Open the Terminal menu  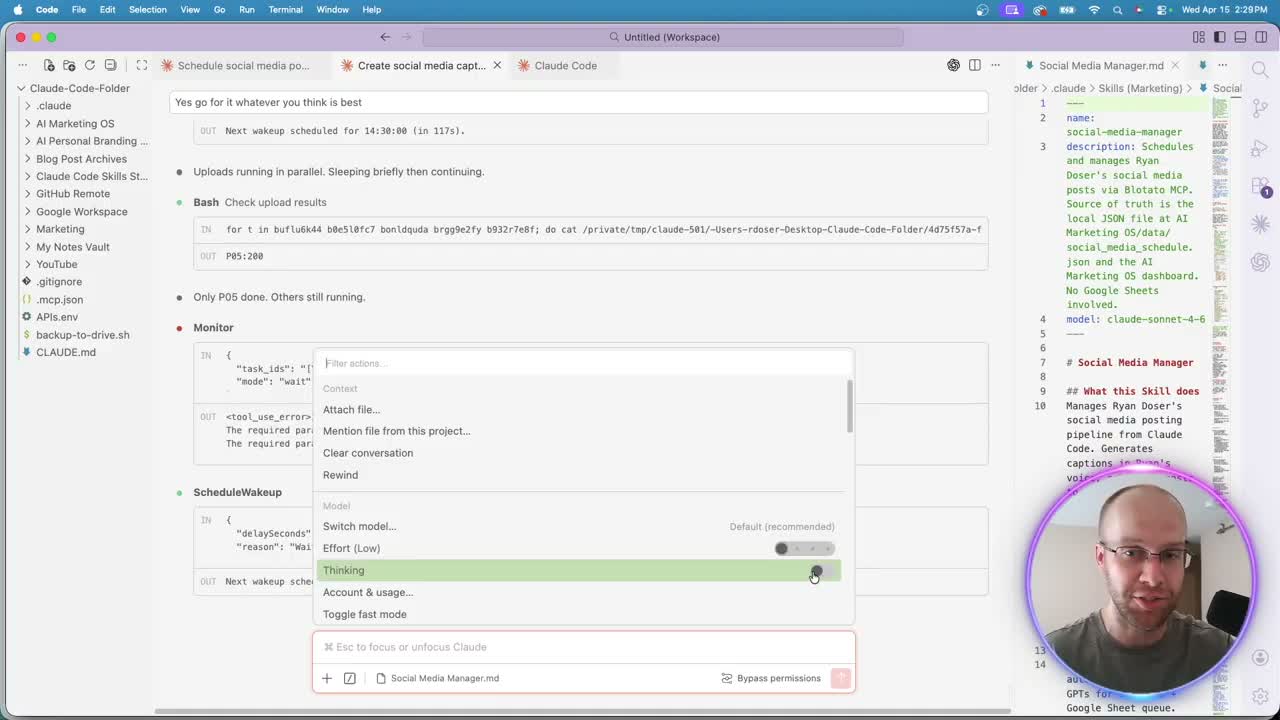coord(285,9)
